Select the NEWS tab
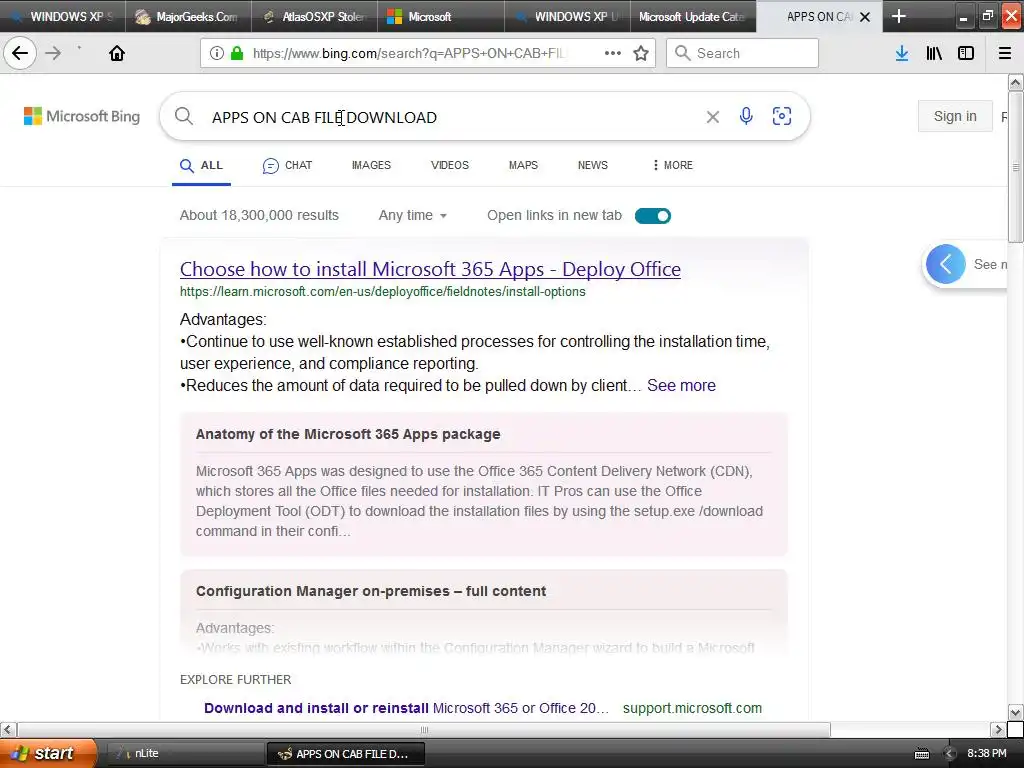Viewport: 1024px width, 768px height. click(x=592, y=165)
